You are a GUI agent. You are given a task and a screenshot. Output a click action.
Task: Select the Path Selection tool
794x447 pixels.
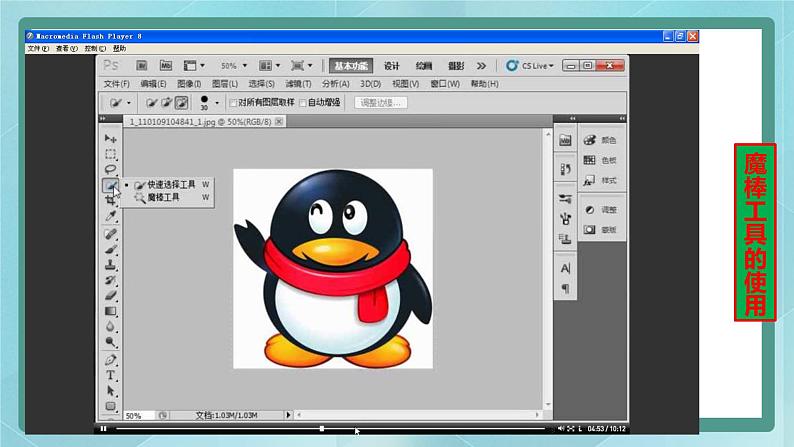click(110, 391)
